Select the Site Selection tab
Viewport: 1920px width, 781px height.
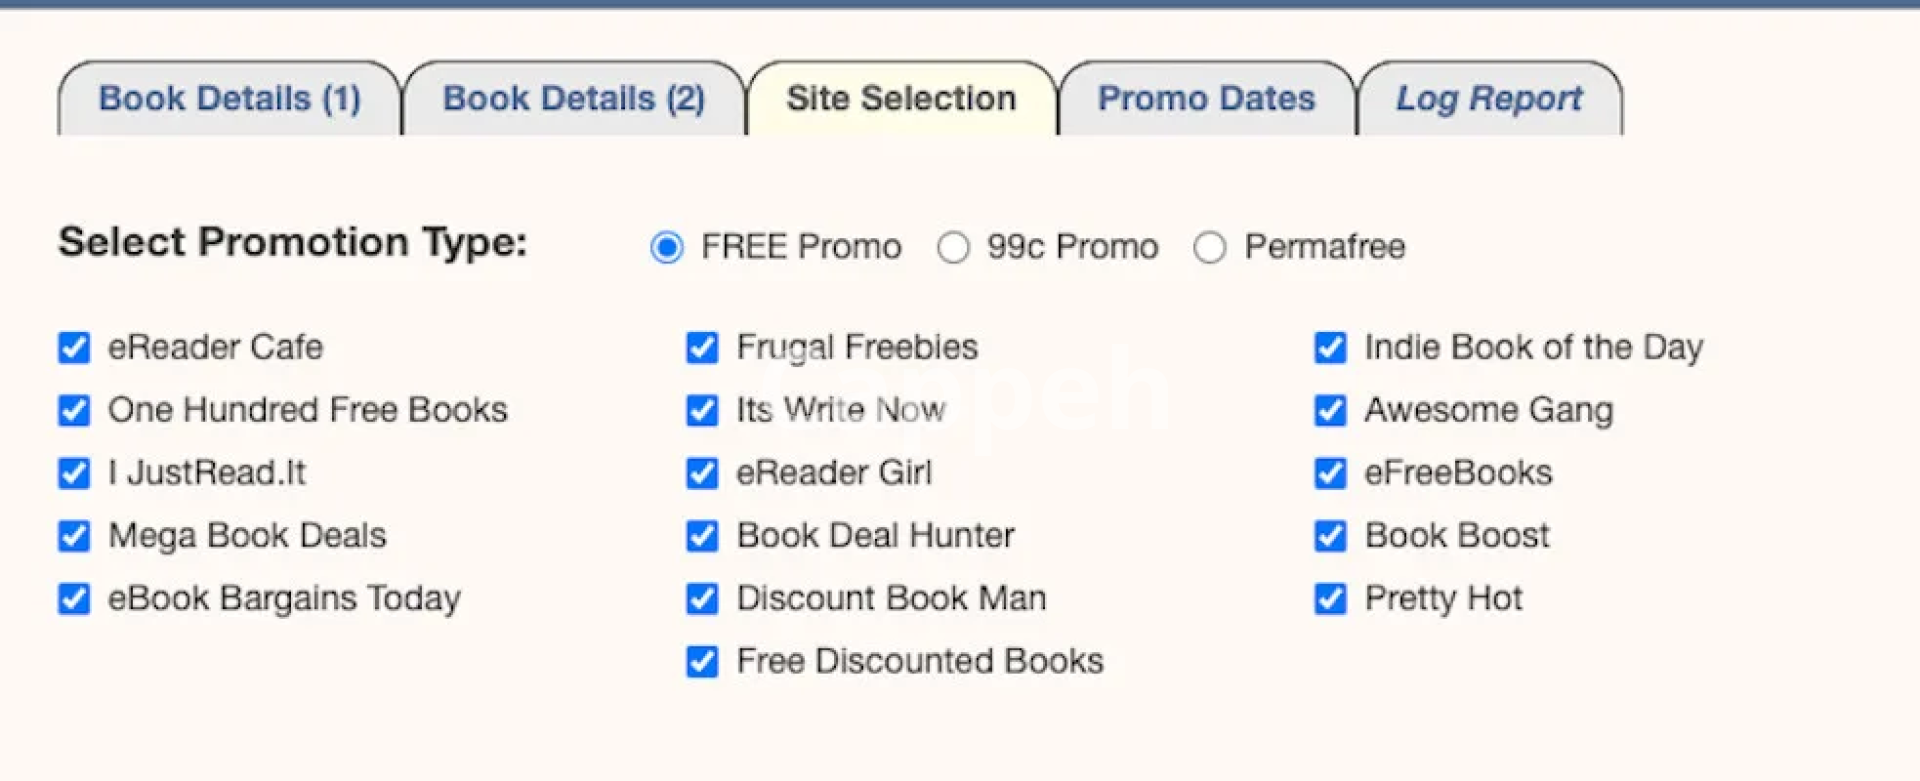pos(900,99)
